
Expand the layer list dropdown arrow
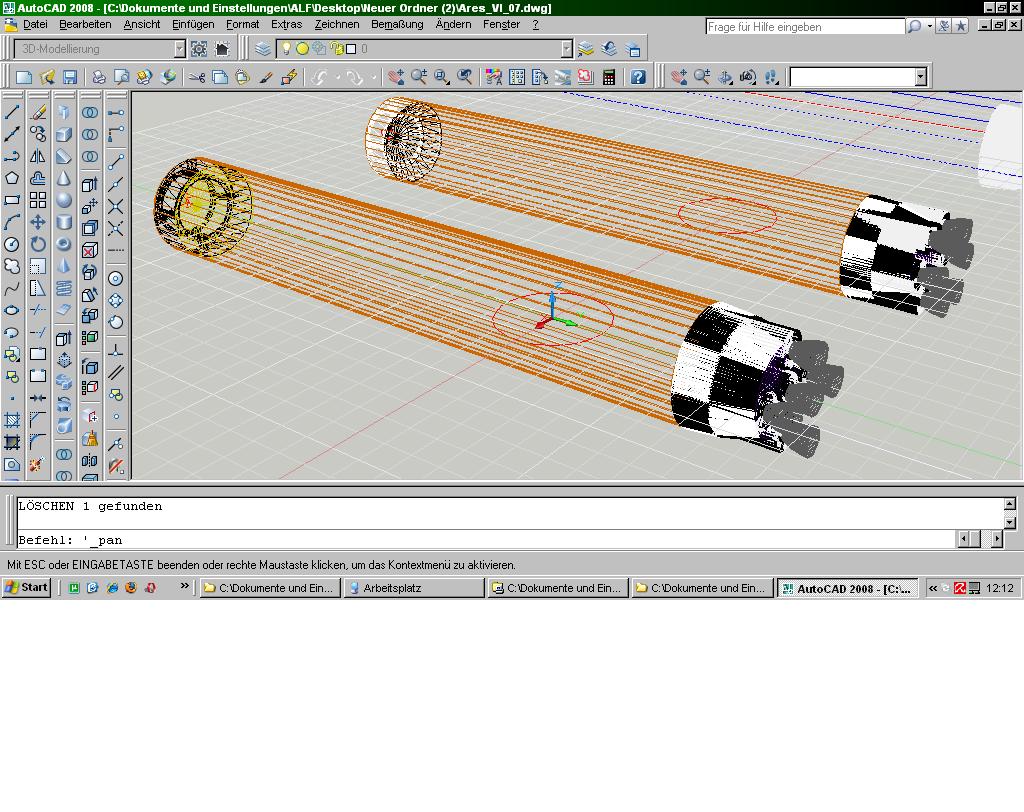566,49
